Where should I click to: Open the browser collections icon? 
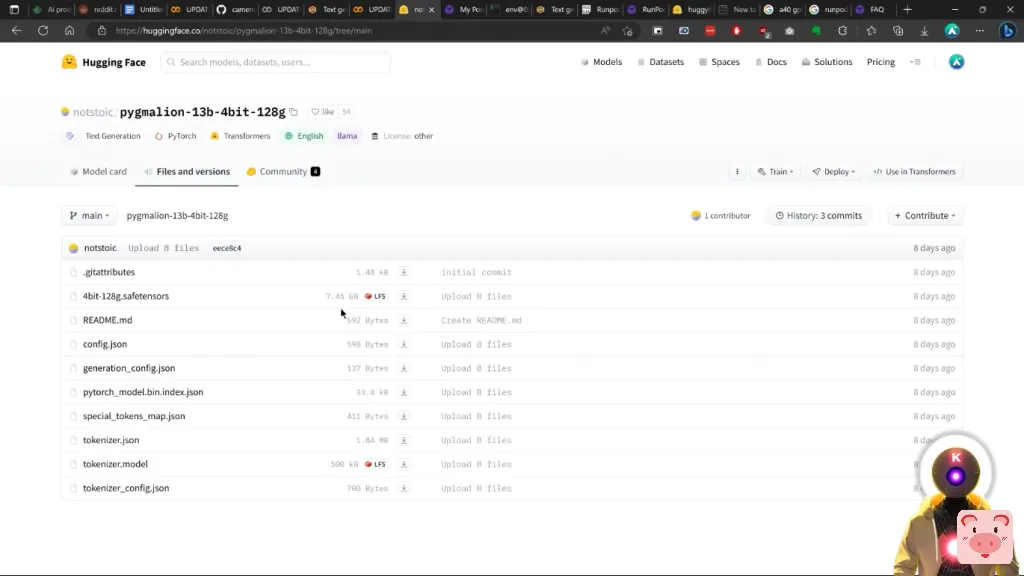[898, 31]
